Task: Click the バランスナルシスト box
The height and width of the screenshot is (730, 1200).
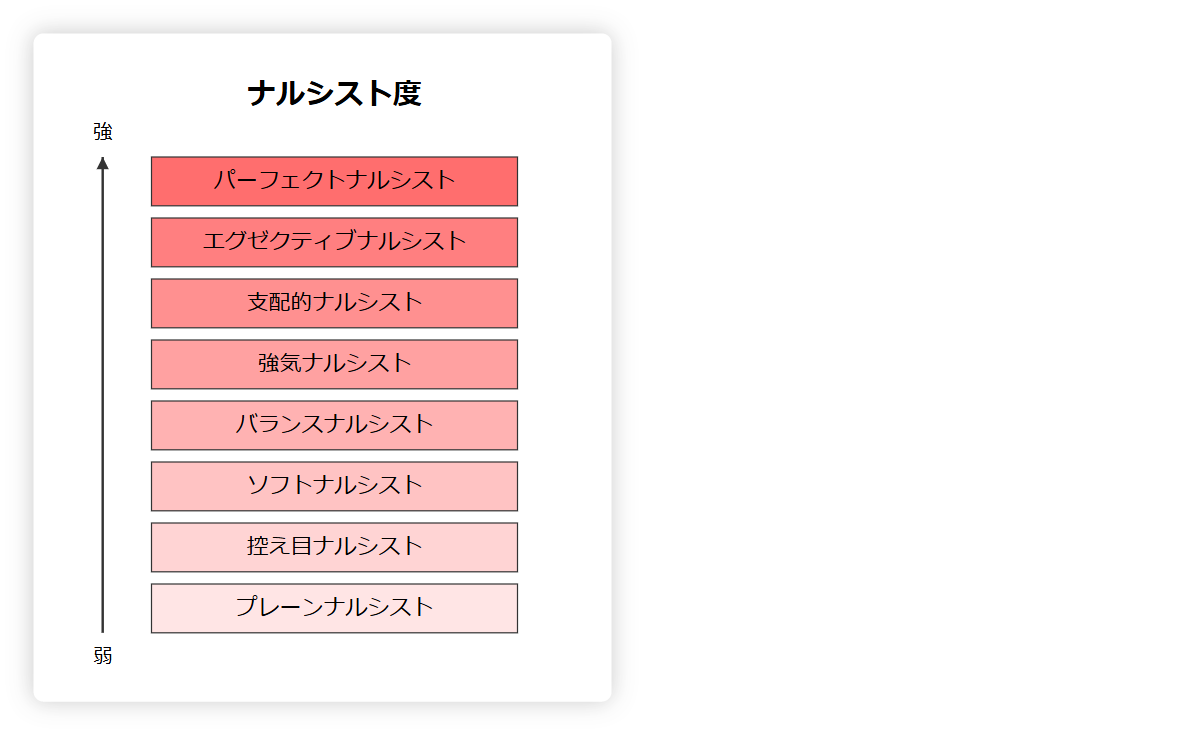Action: tap(334, 425)
